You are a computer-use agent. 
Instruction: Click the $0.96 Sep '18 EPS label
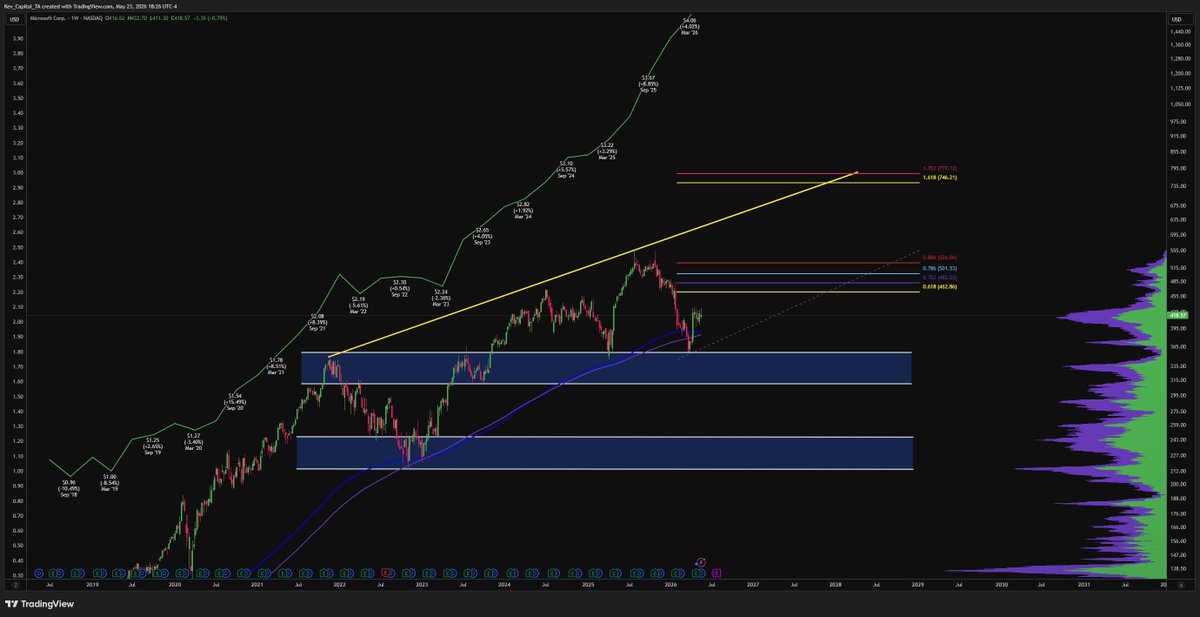point(69,488)
